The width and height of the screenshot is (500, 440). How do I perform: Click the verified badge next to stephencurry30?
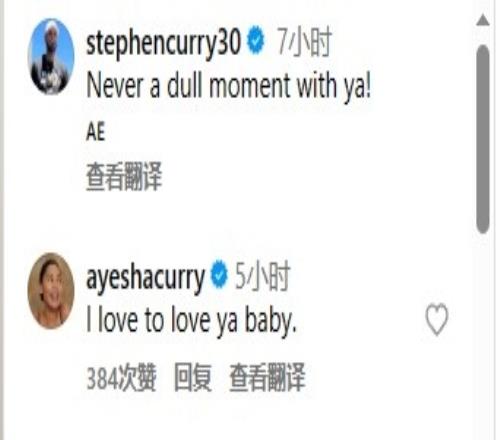(256, 41)
